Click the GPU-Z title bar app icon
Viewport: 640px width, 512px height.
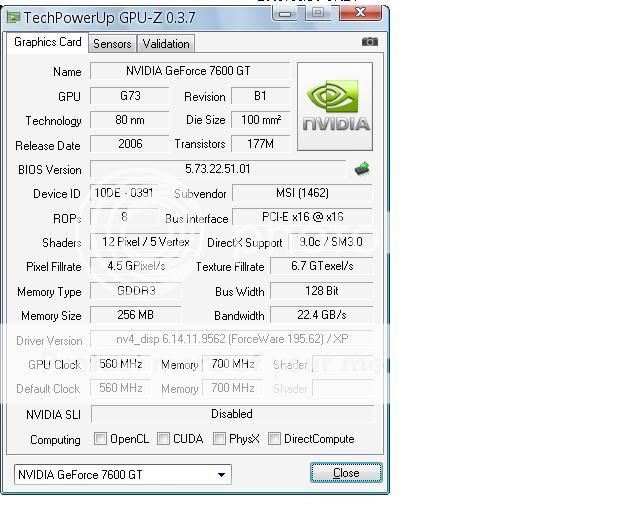(13, 17)
